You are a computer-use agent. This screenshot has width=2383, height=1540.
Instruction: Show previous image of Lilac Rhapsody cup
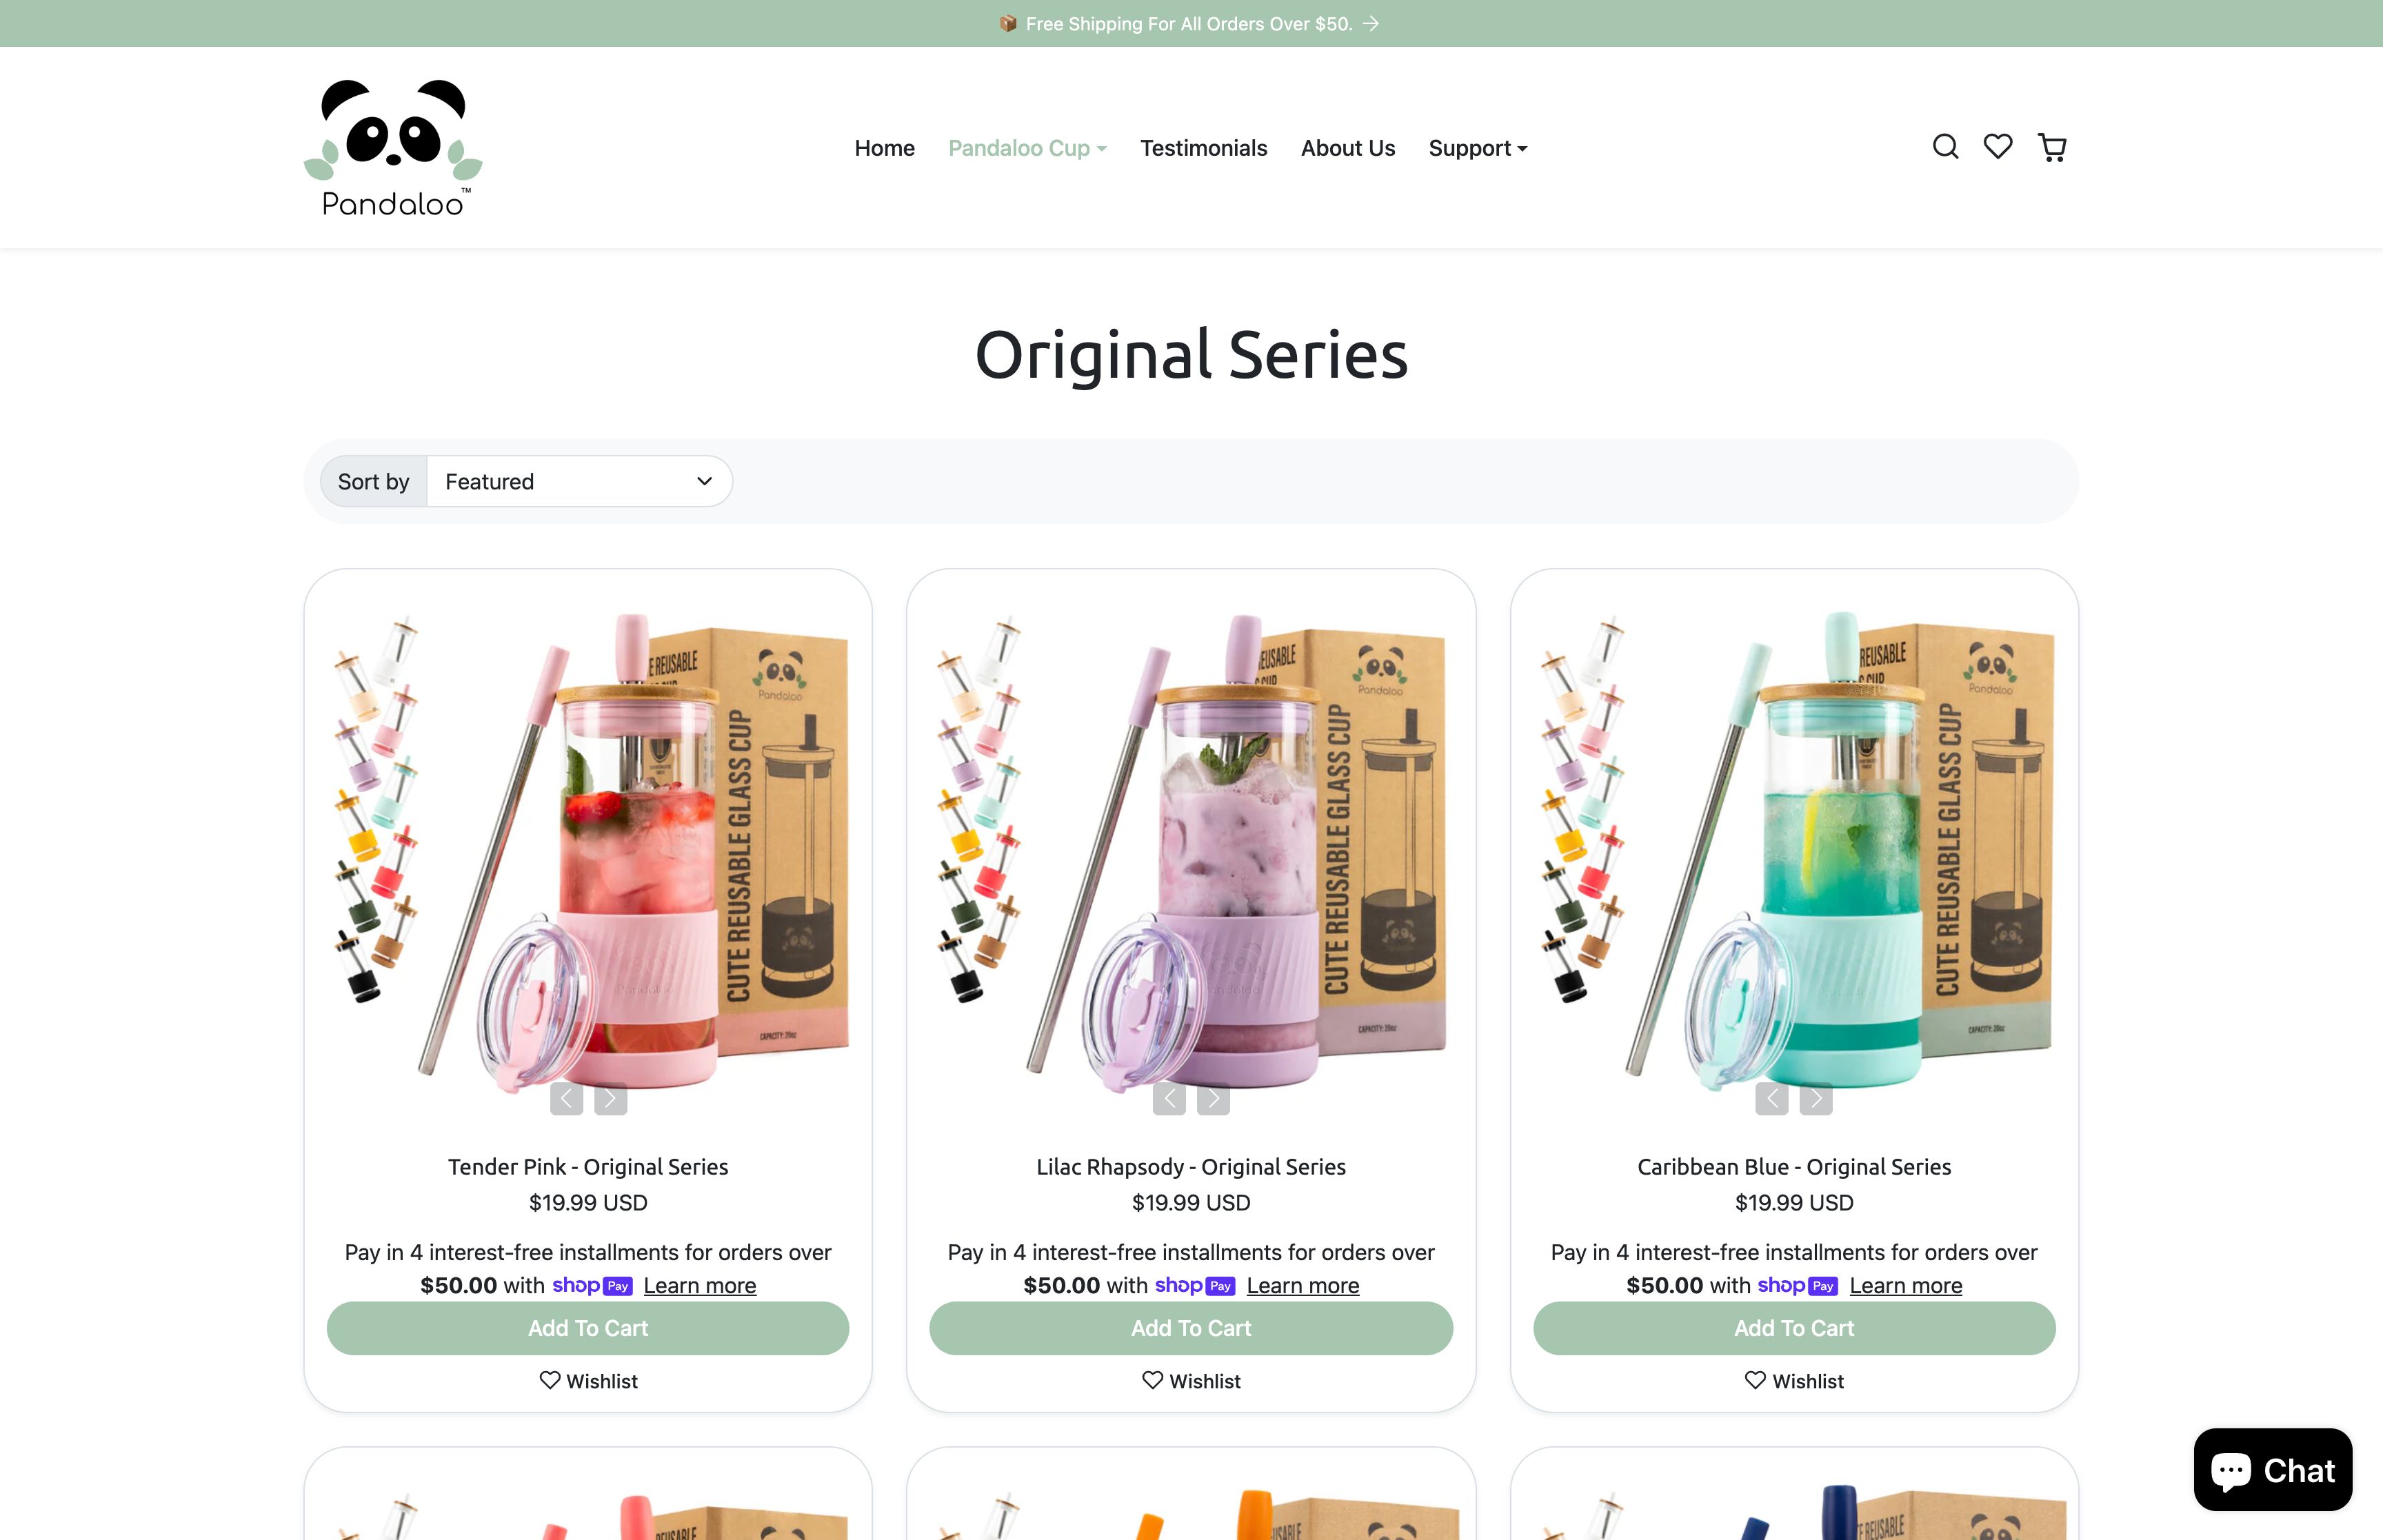coord(1169,1099)
